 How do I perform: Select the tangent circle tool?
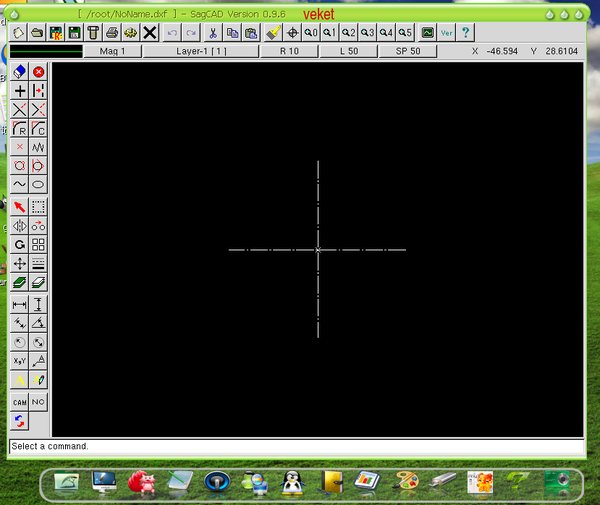(x=38, y=166)
